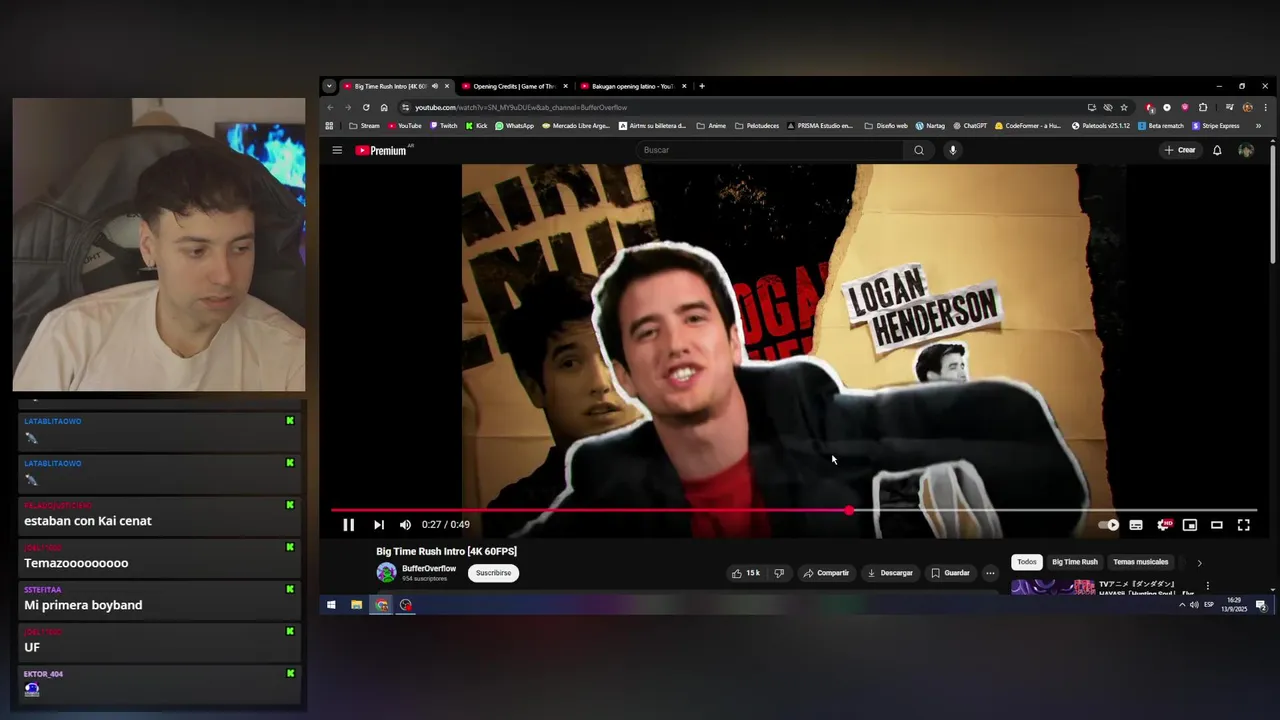
Task: Open more actions ellipsis below video
Action: pyautogui.click(x=990, y=573)
